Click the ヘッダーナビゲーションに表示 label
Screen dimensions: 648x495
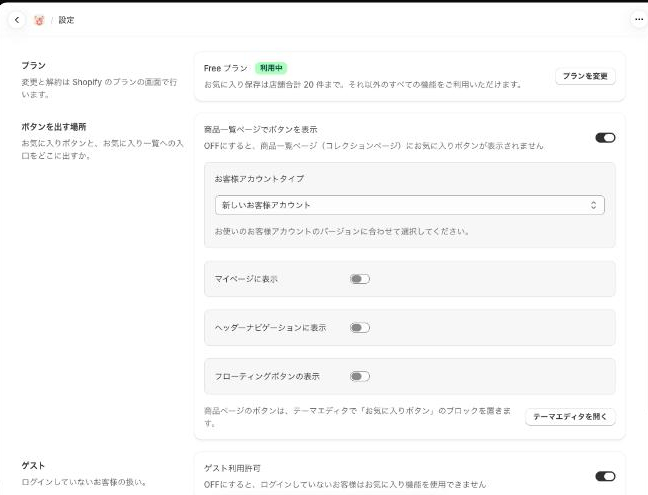point(270,328)
